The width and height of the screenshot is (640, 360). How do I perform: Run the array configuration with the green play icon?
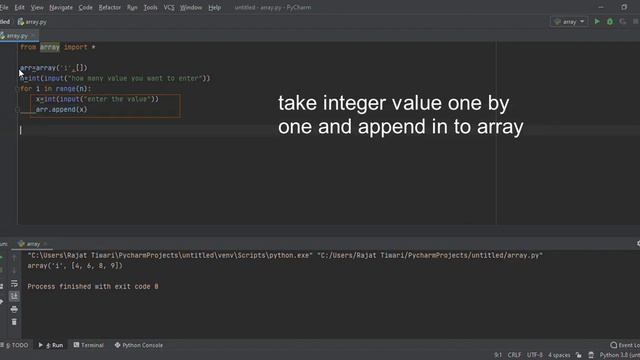[597, 21]
